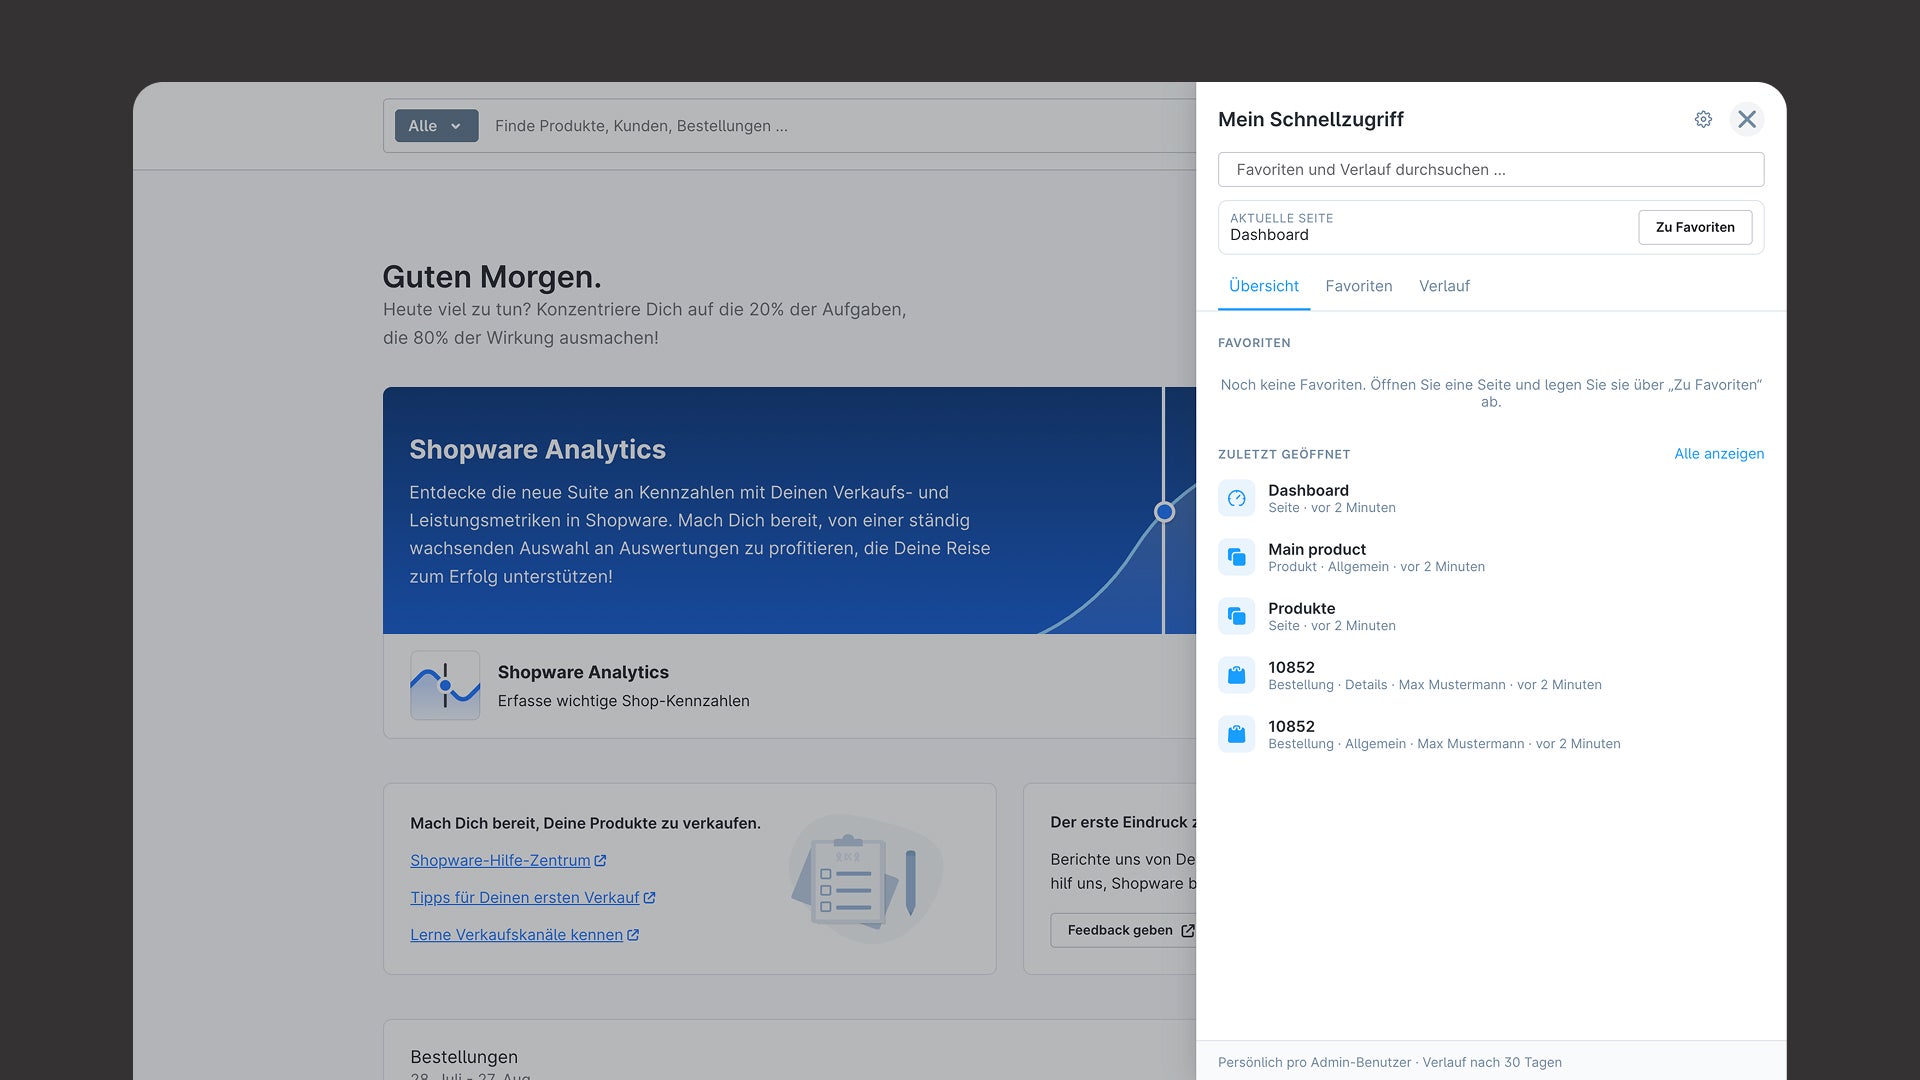Click the Produkte page icon in recent list
The height and width of the screenshot is (1080, 1920).
point(1237,616)
